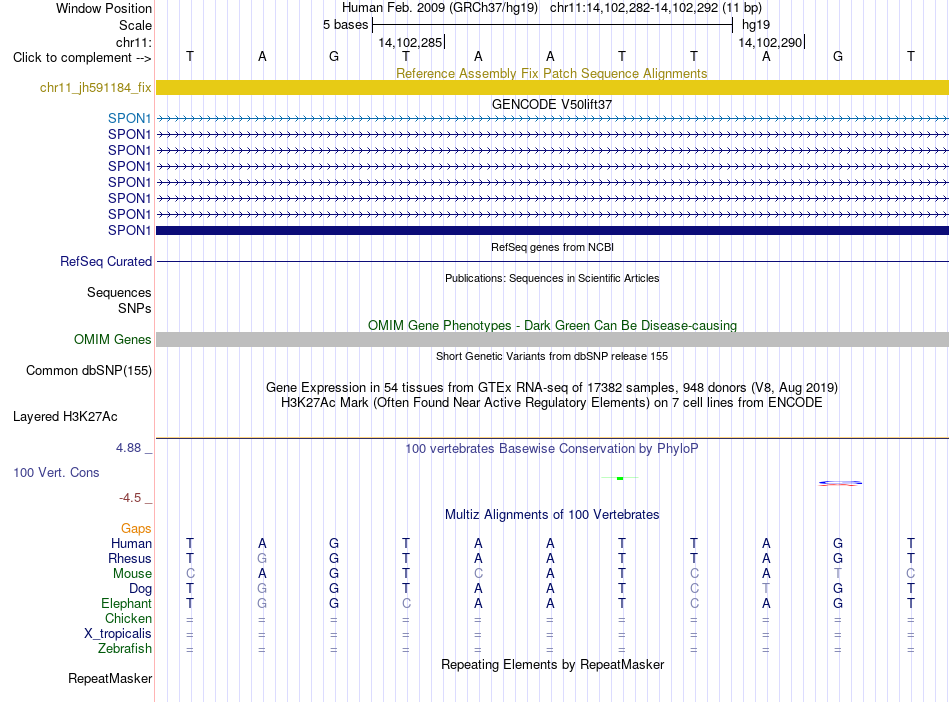Image resolution: width=950 pixels, height=702 pixels.
Task: Select the Human alignment row label
Action: click(x=131, y=543)
